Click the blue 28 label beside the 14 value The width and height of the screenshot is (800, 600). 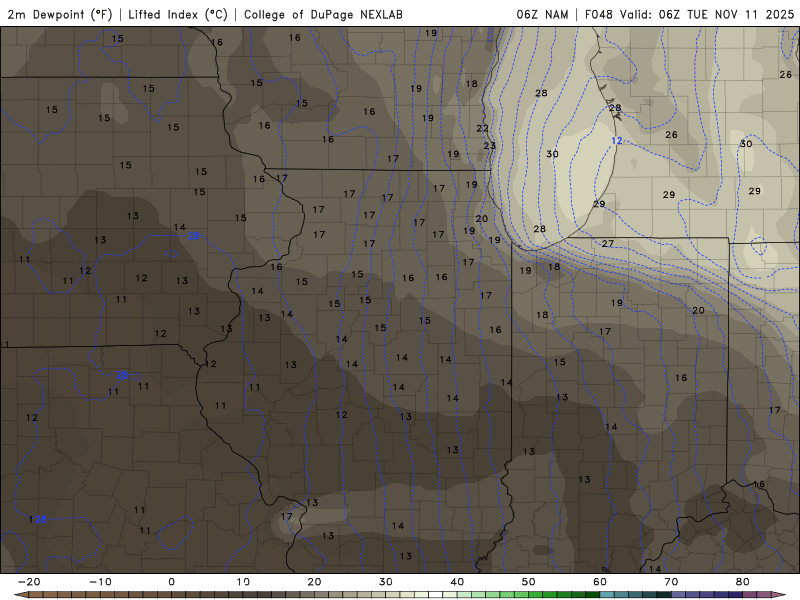click(x=194, y=236)
